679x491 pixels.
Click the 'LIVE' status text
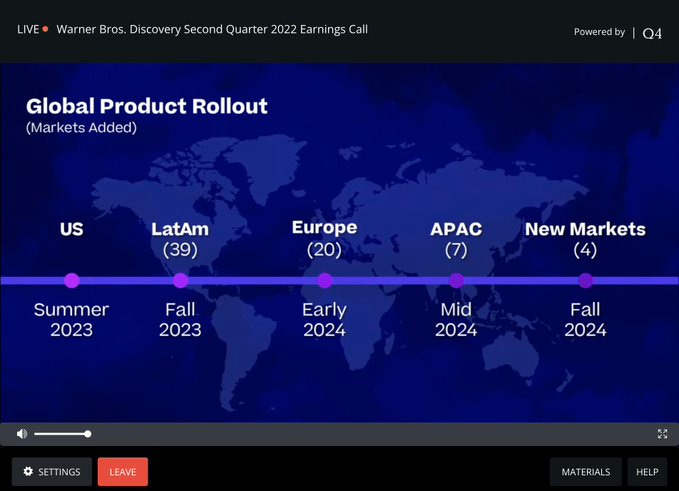28,29
